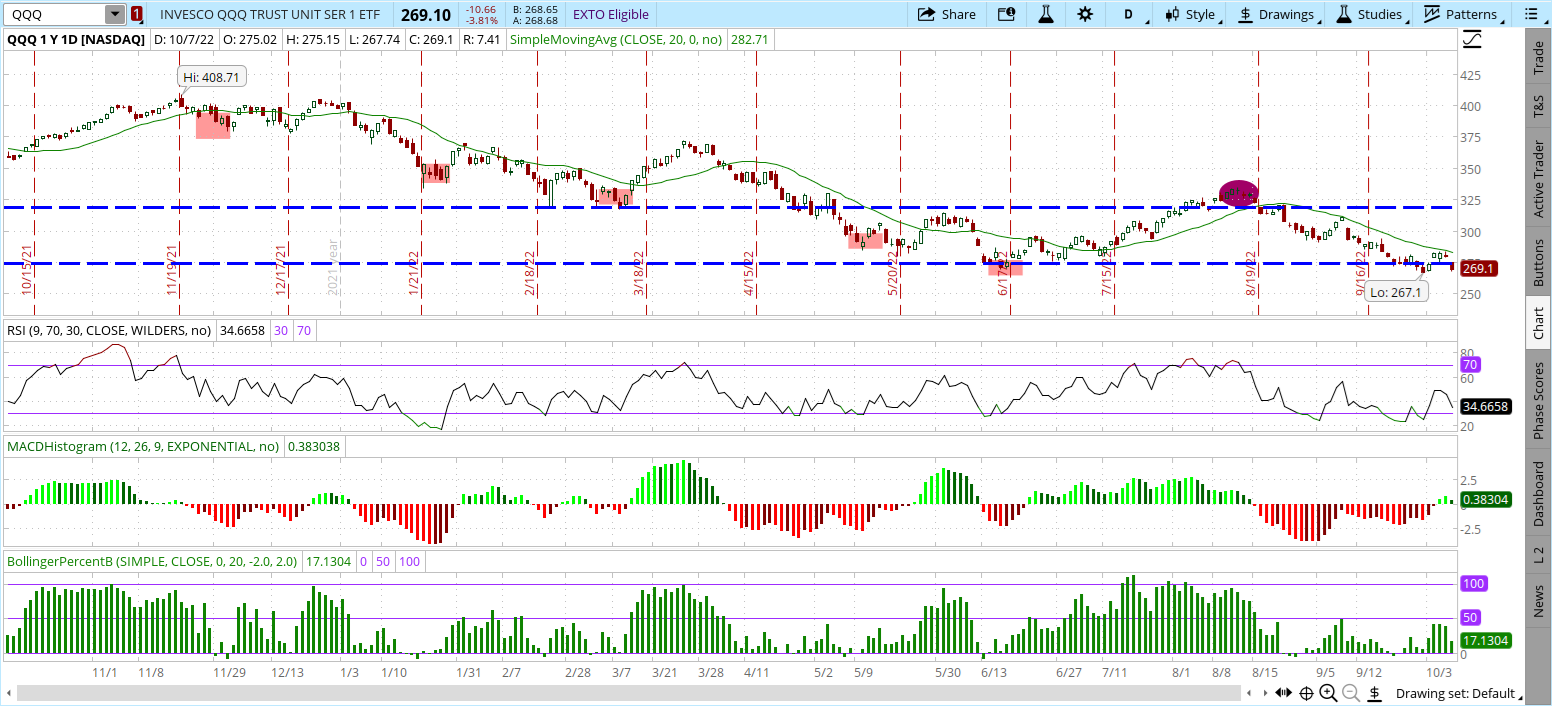The height and width of the screenshot is (706, 1552).
Task: Click the EXTO Eligible label
Action: click(x=610, y=14)
